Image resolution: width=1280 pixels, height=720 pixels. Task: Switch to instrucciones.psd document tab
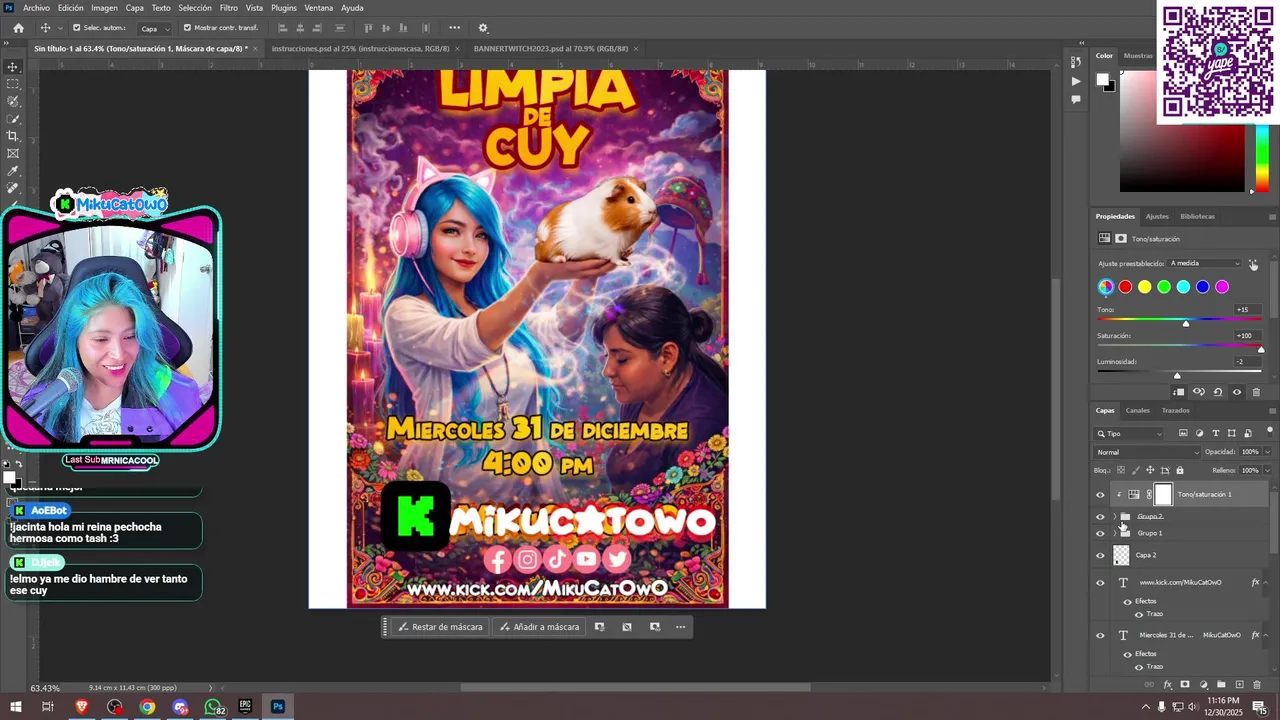[360, 48]
